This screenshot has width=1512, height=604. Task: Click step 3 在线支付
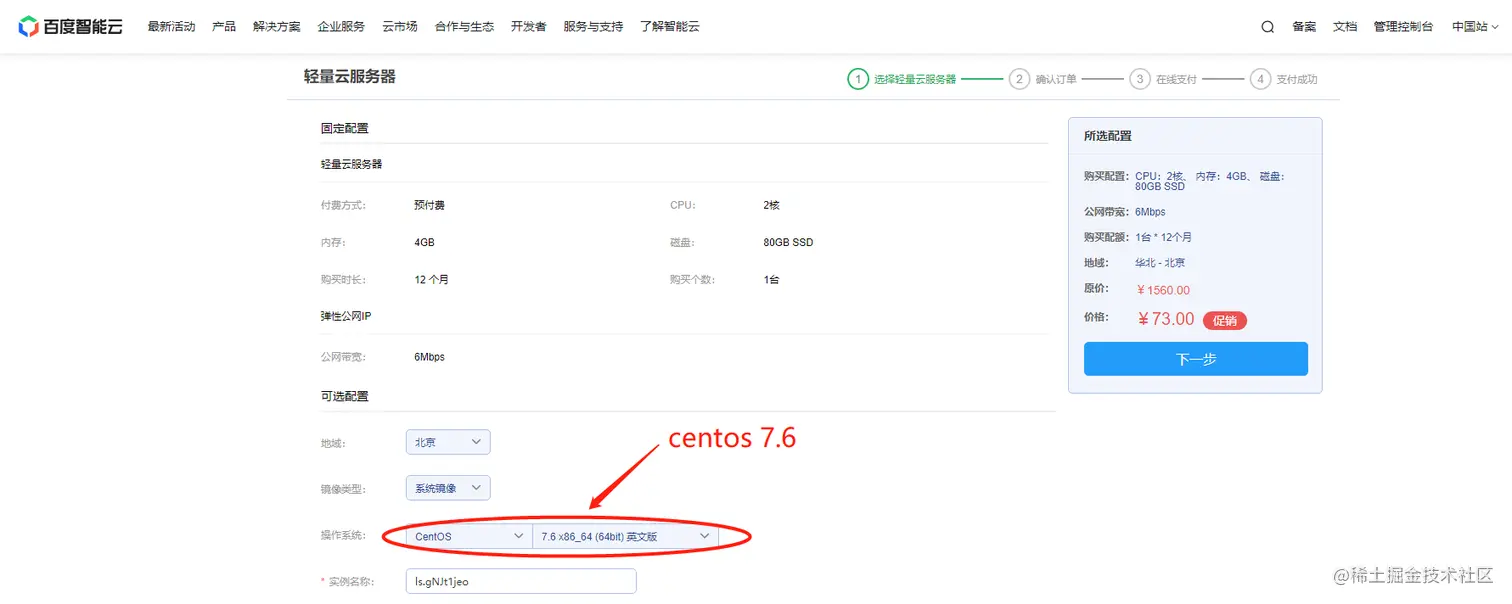tap(1164, 79)
